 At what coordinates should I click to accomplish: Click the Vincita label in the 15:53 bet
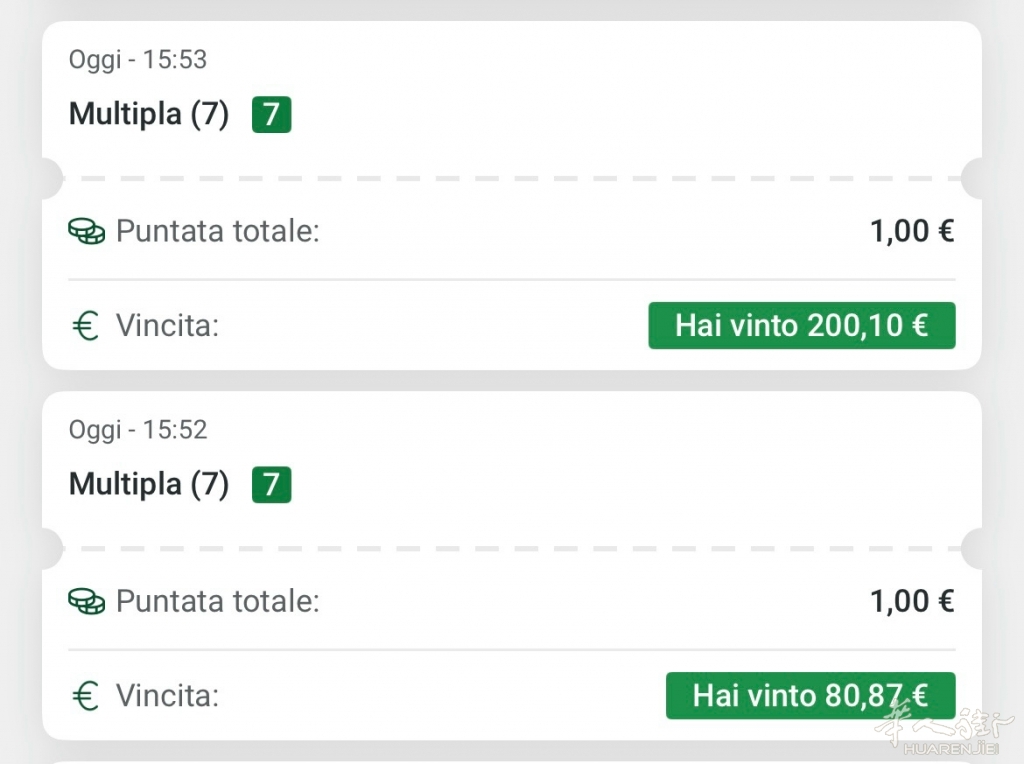click(x=167, y=325)
